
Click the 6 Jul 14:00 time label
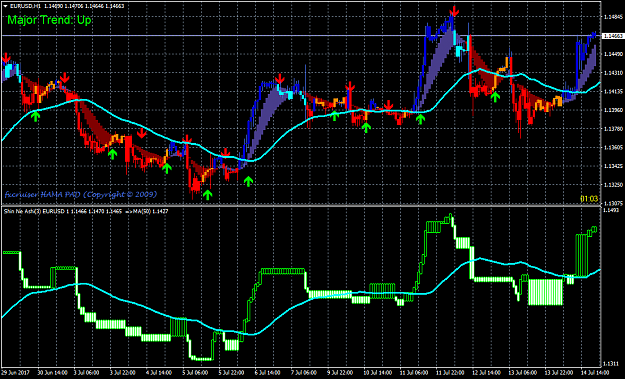point(267,373)
